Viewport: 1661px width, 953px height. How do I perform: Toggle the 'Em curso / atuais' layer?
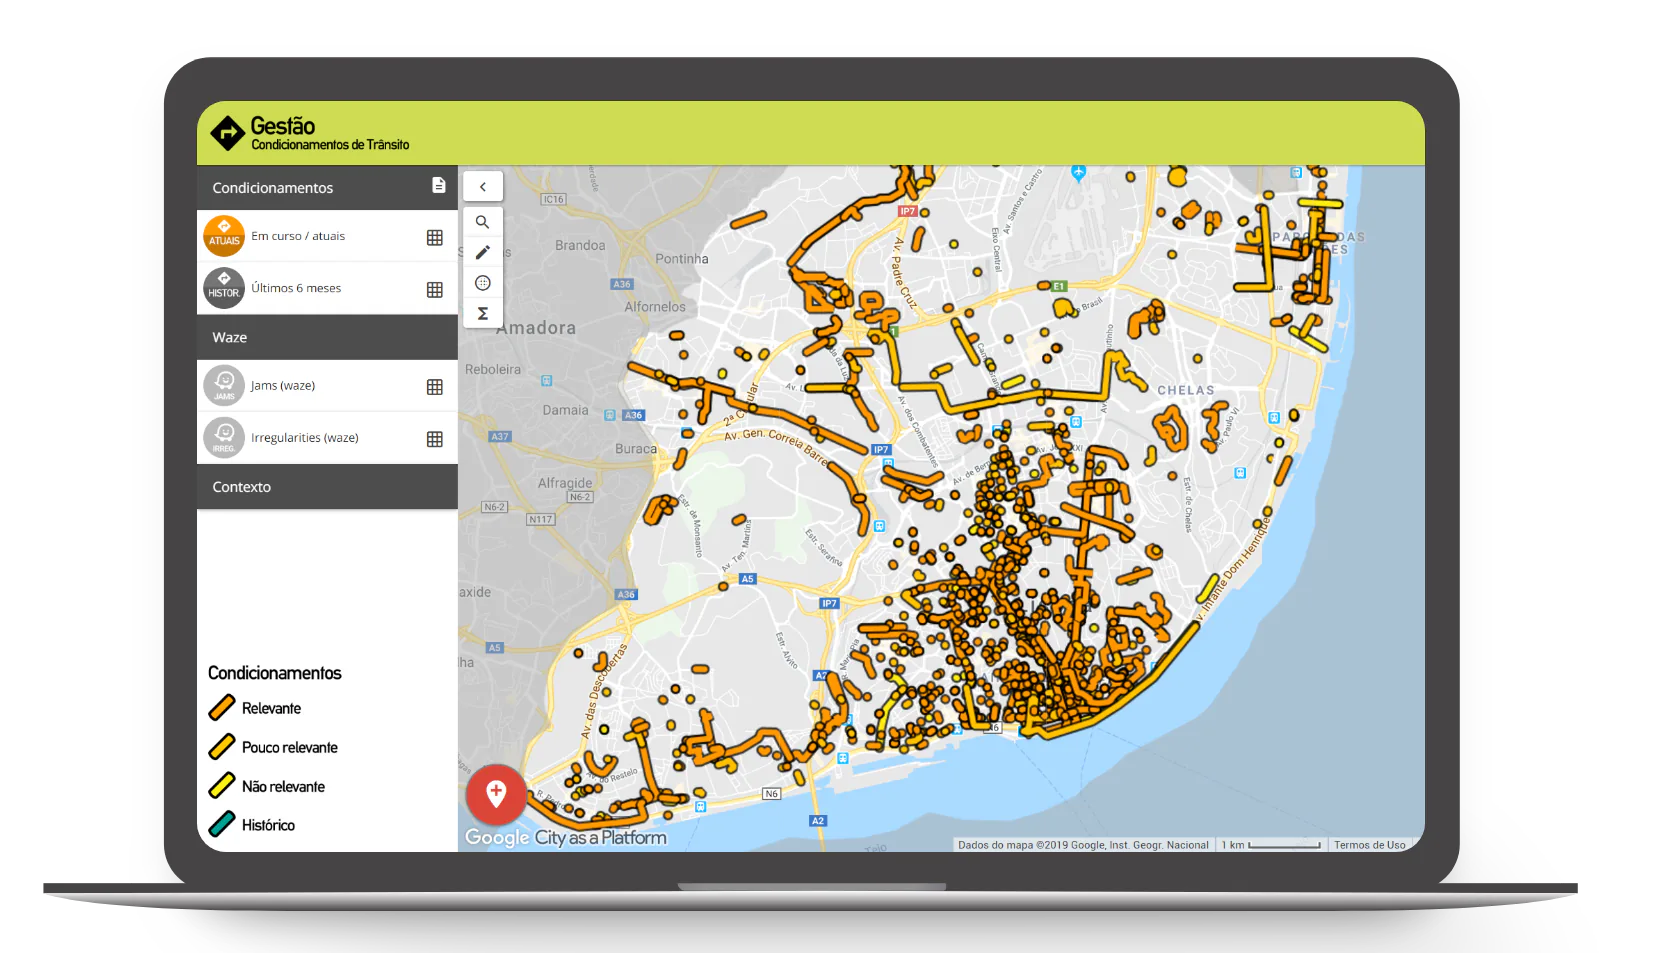297,236
